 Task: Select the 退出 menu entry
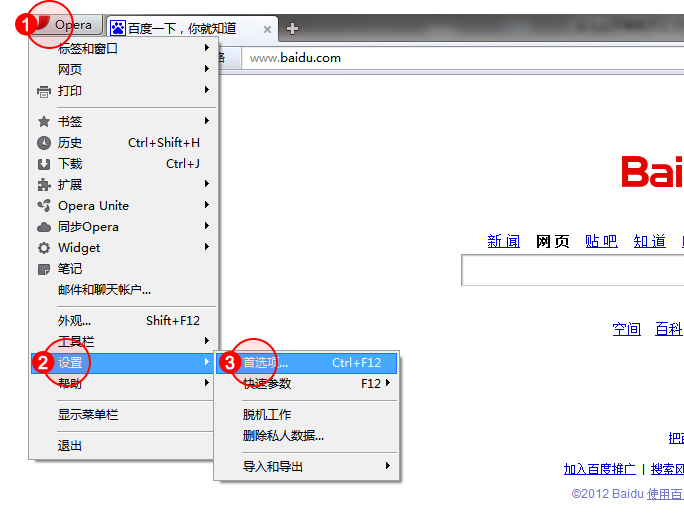click(70, 445)
